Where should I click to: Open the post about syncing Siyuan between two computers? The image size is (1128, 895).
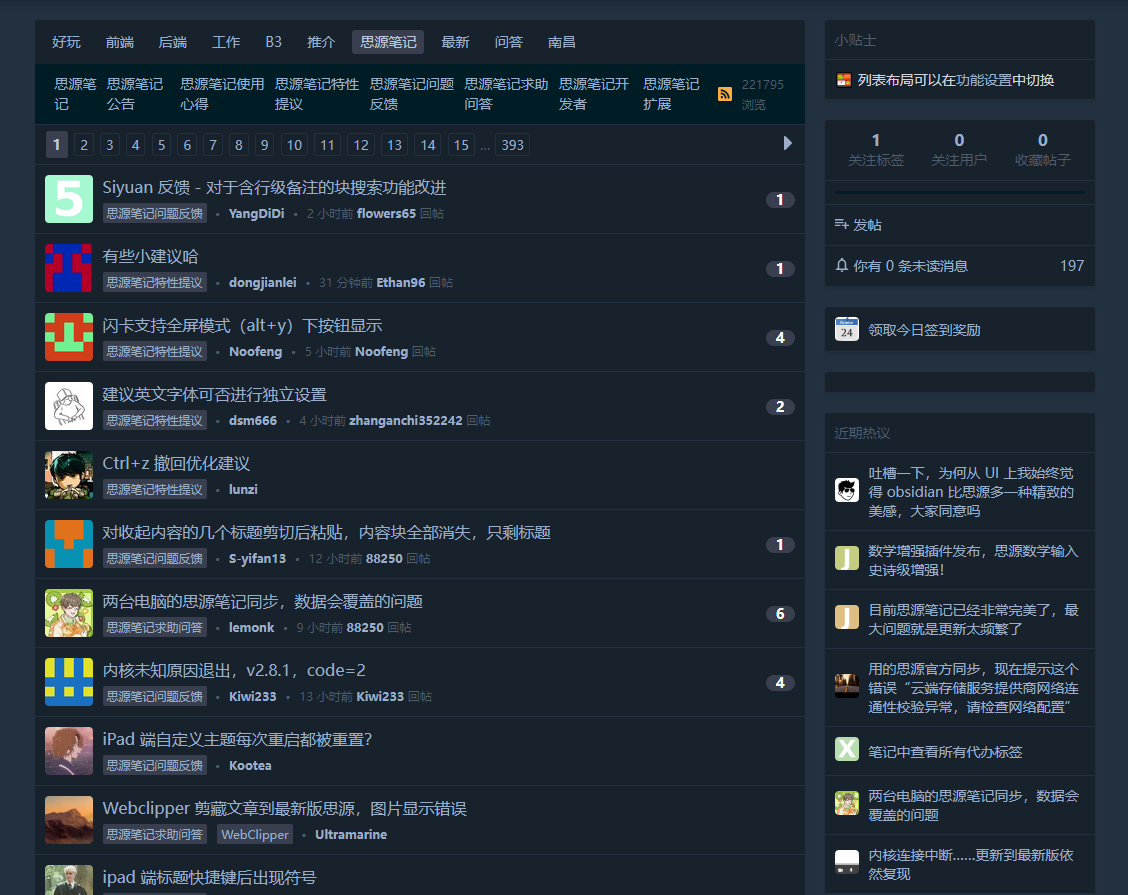(x=263, y=601)
